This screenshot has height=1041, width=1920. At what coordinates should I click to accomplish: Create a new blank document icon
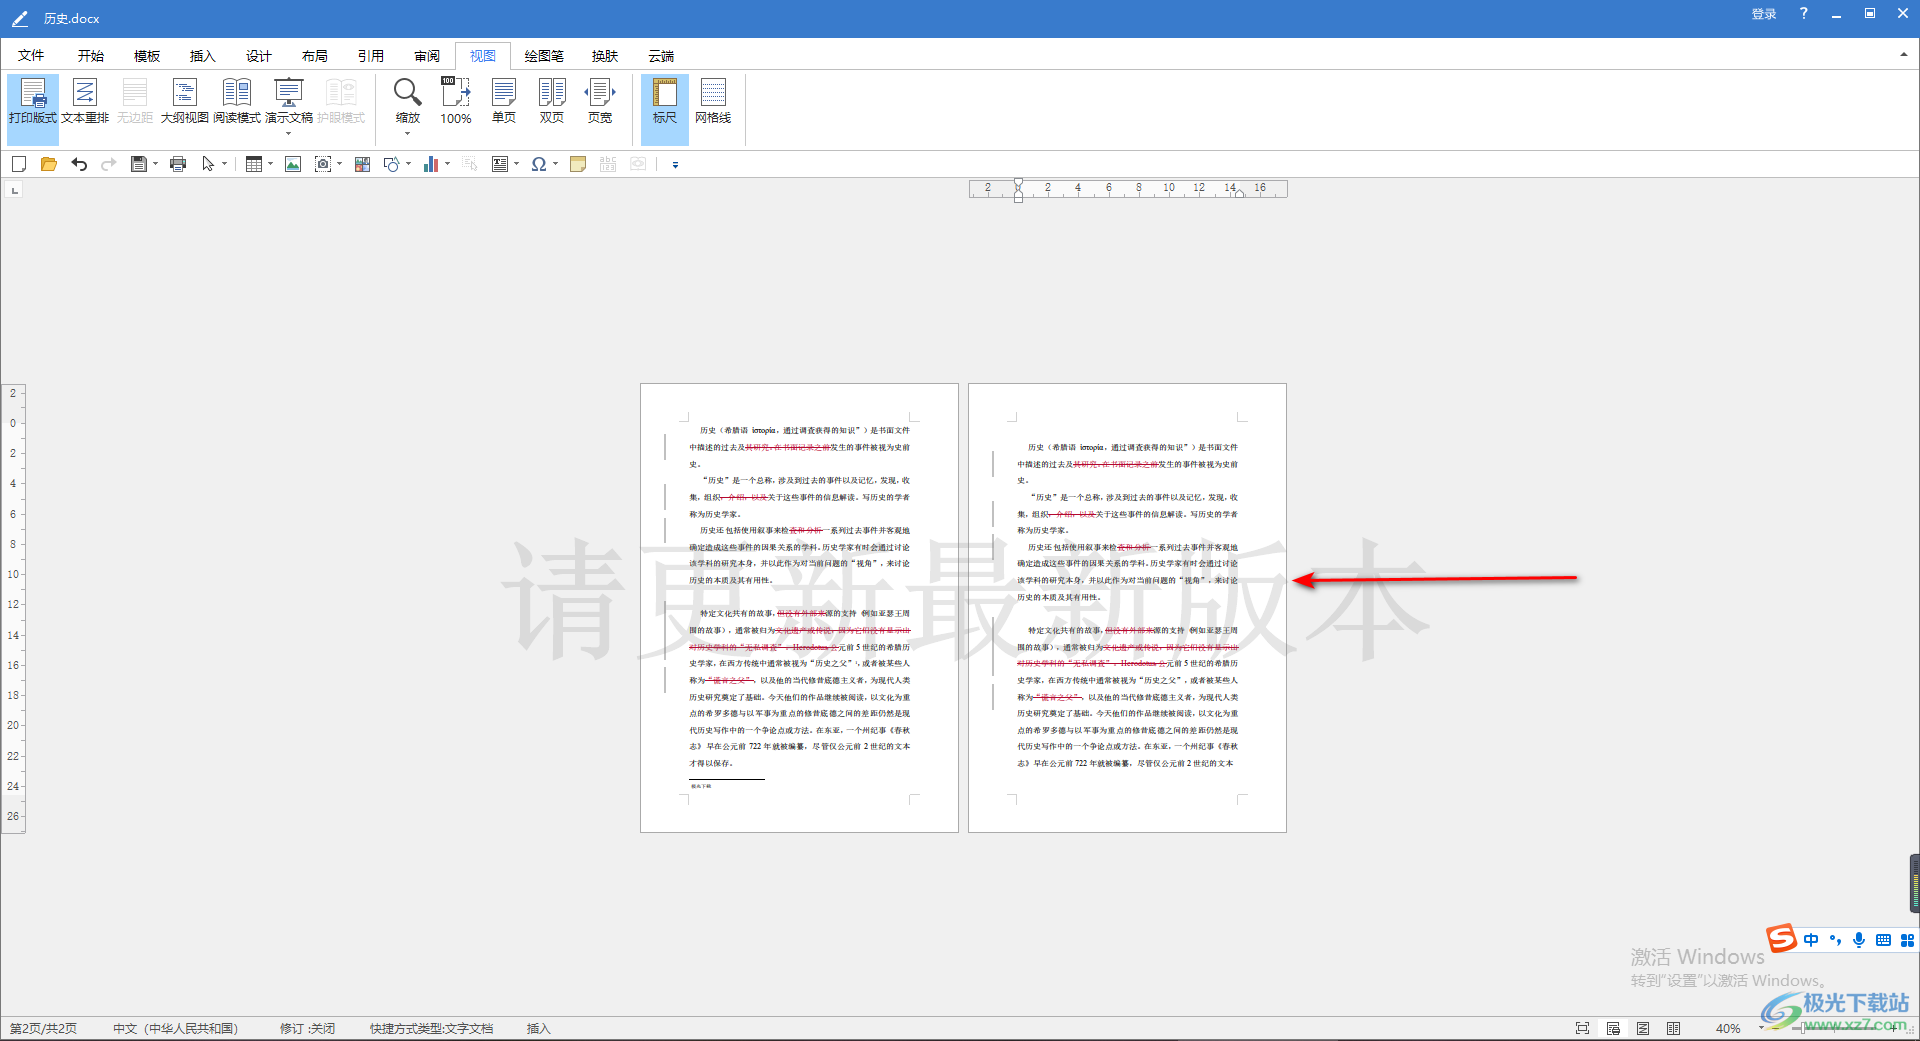(x=19, y=164)
